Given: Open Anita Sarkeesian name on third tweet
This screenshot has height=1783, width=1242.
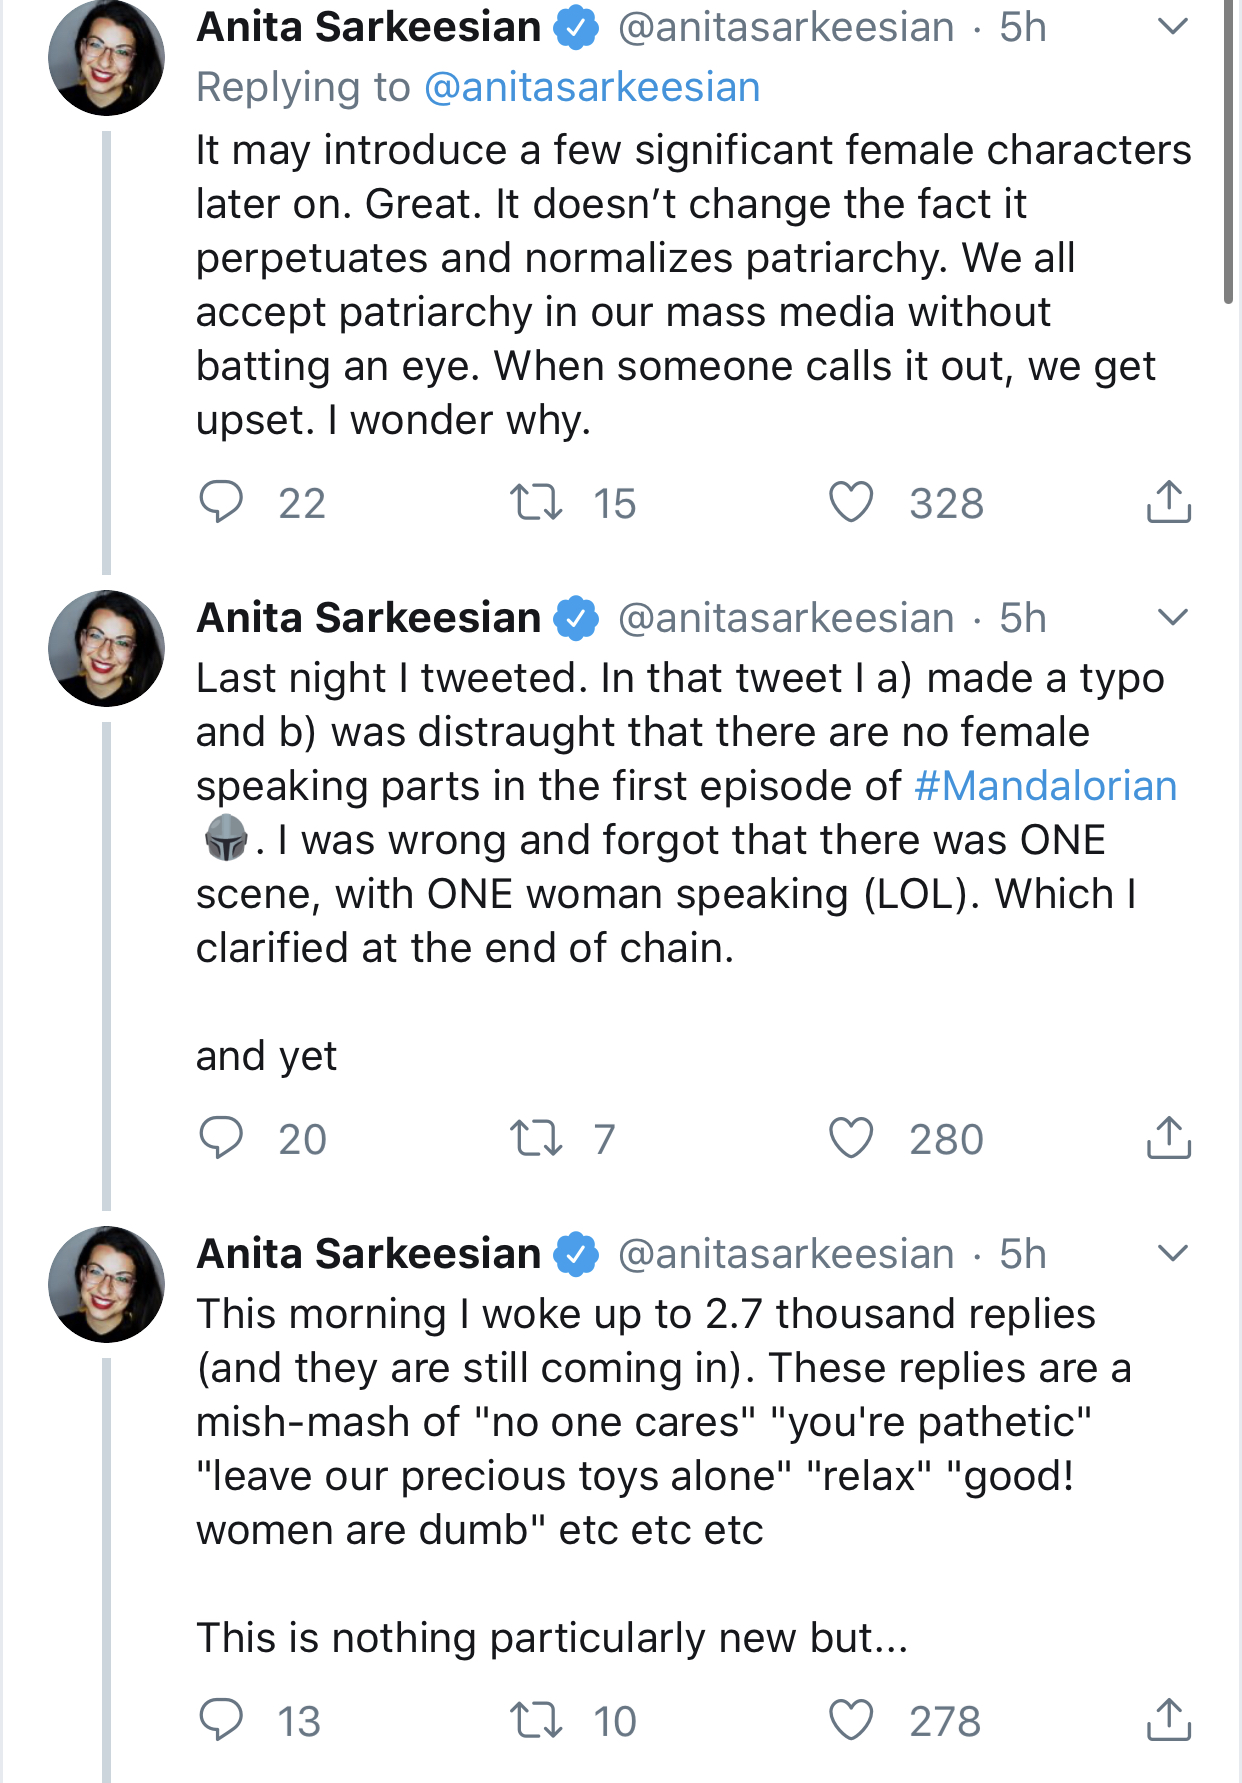Looking at the screenshot, I should 368,1253.
